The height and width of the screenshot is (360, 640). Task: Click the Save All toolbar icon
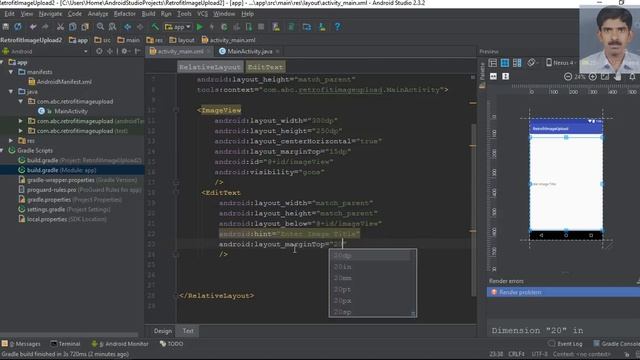tap(6, 27)
